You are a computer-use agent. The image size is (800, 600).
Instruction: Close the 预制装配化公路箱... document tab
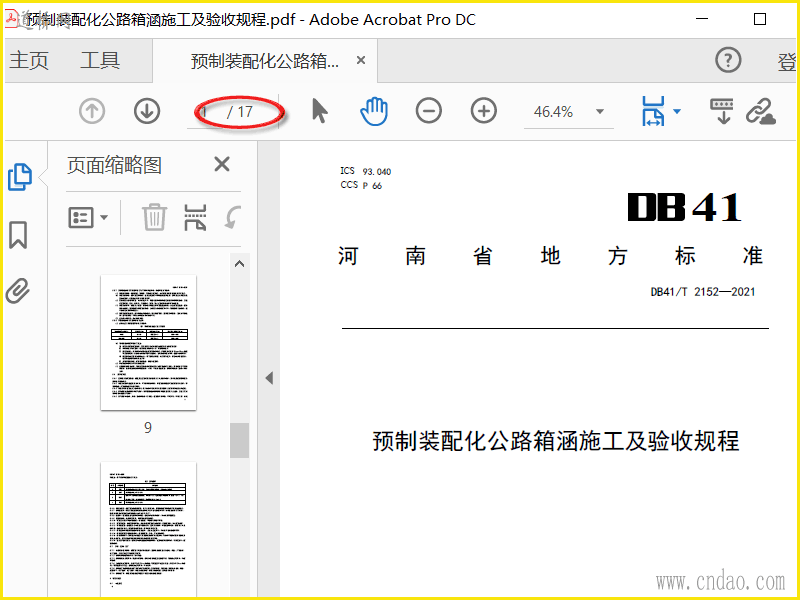tap(361, 60)
